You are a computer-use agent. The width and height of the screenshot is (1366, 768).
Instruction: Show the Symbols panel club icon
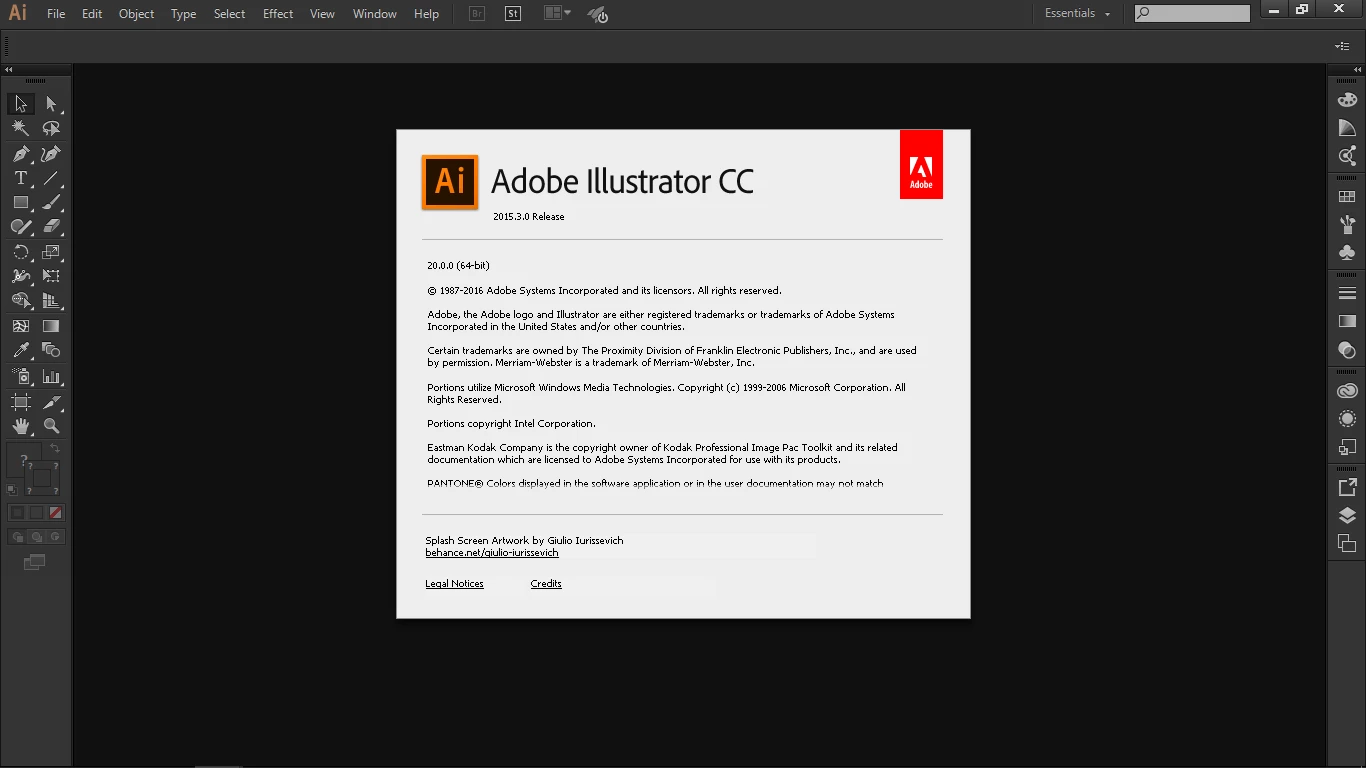pyautogui.click(x=1347, y=253)
